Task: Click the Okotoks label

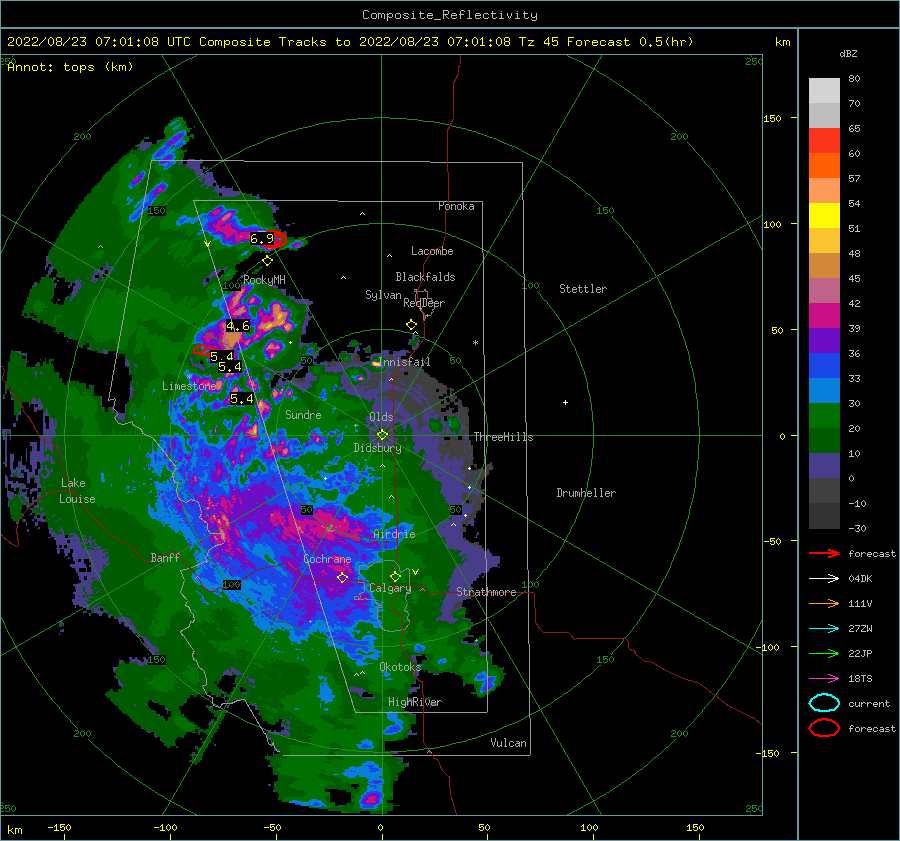Action: click(400, 666)
